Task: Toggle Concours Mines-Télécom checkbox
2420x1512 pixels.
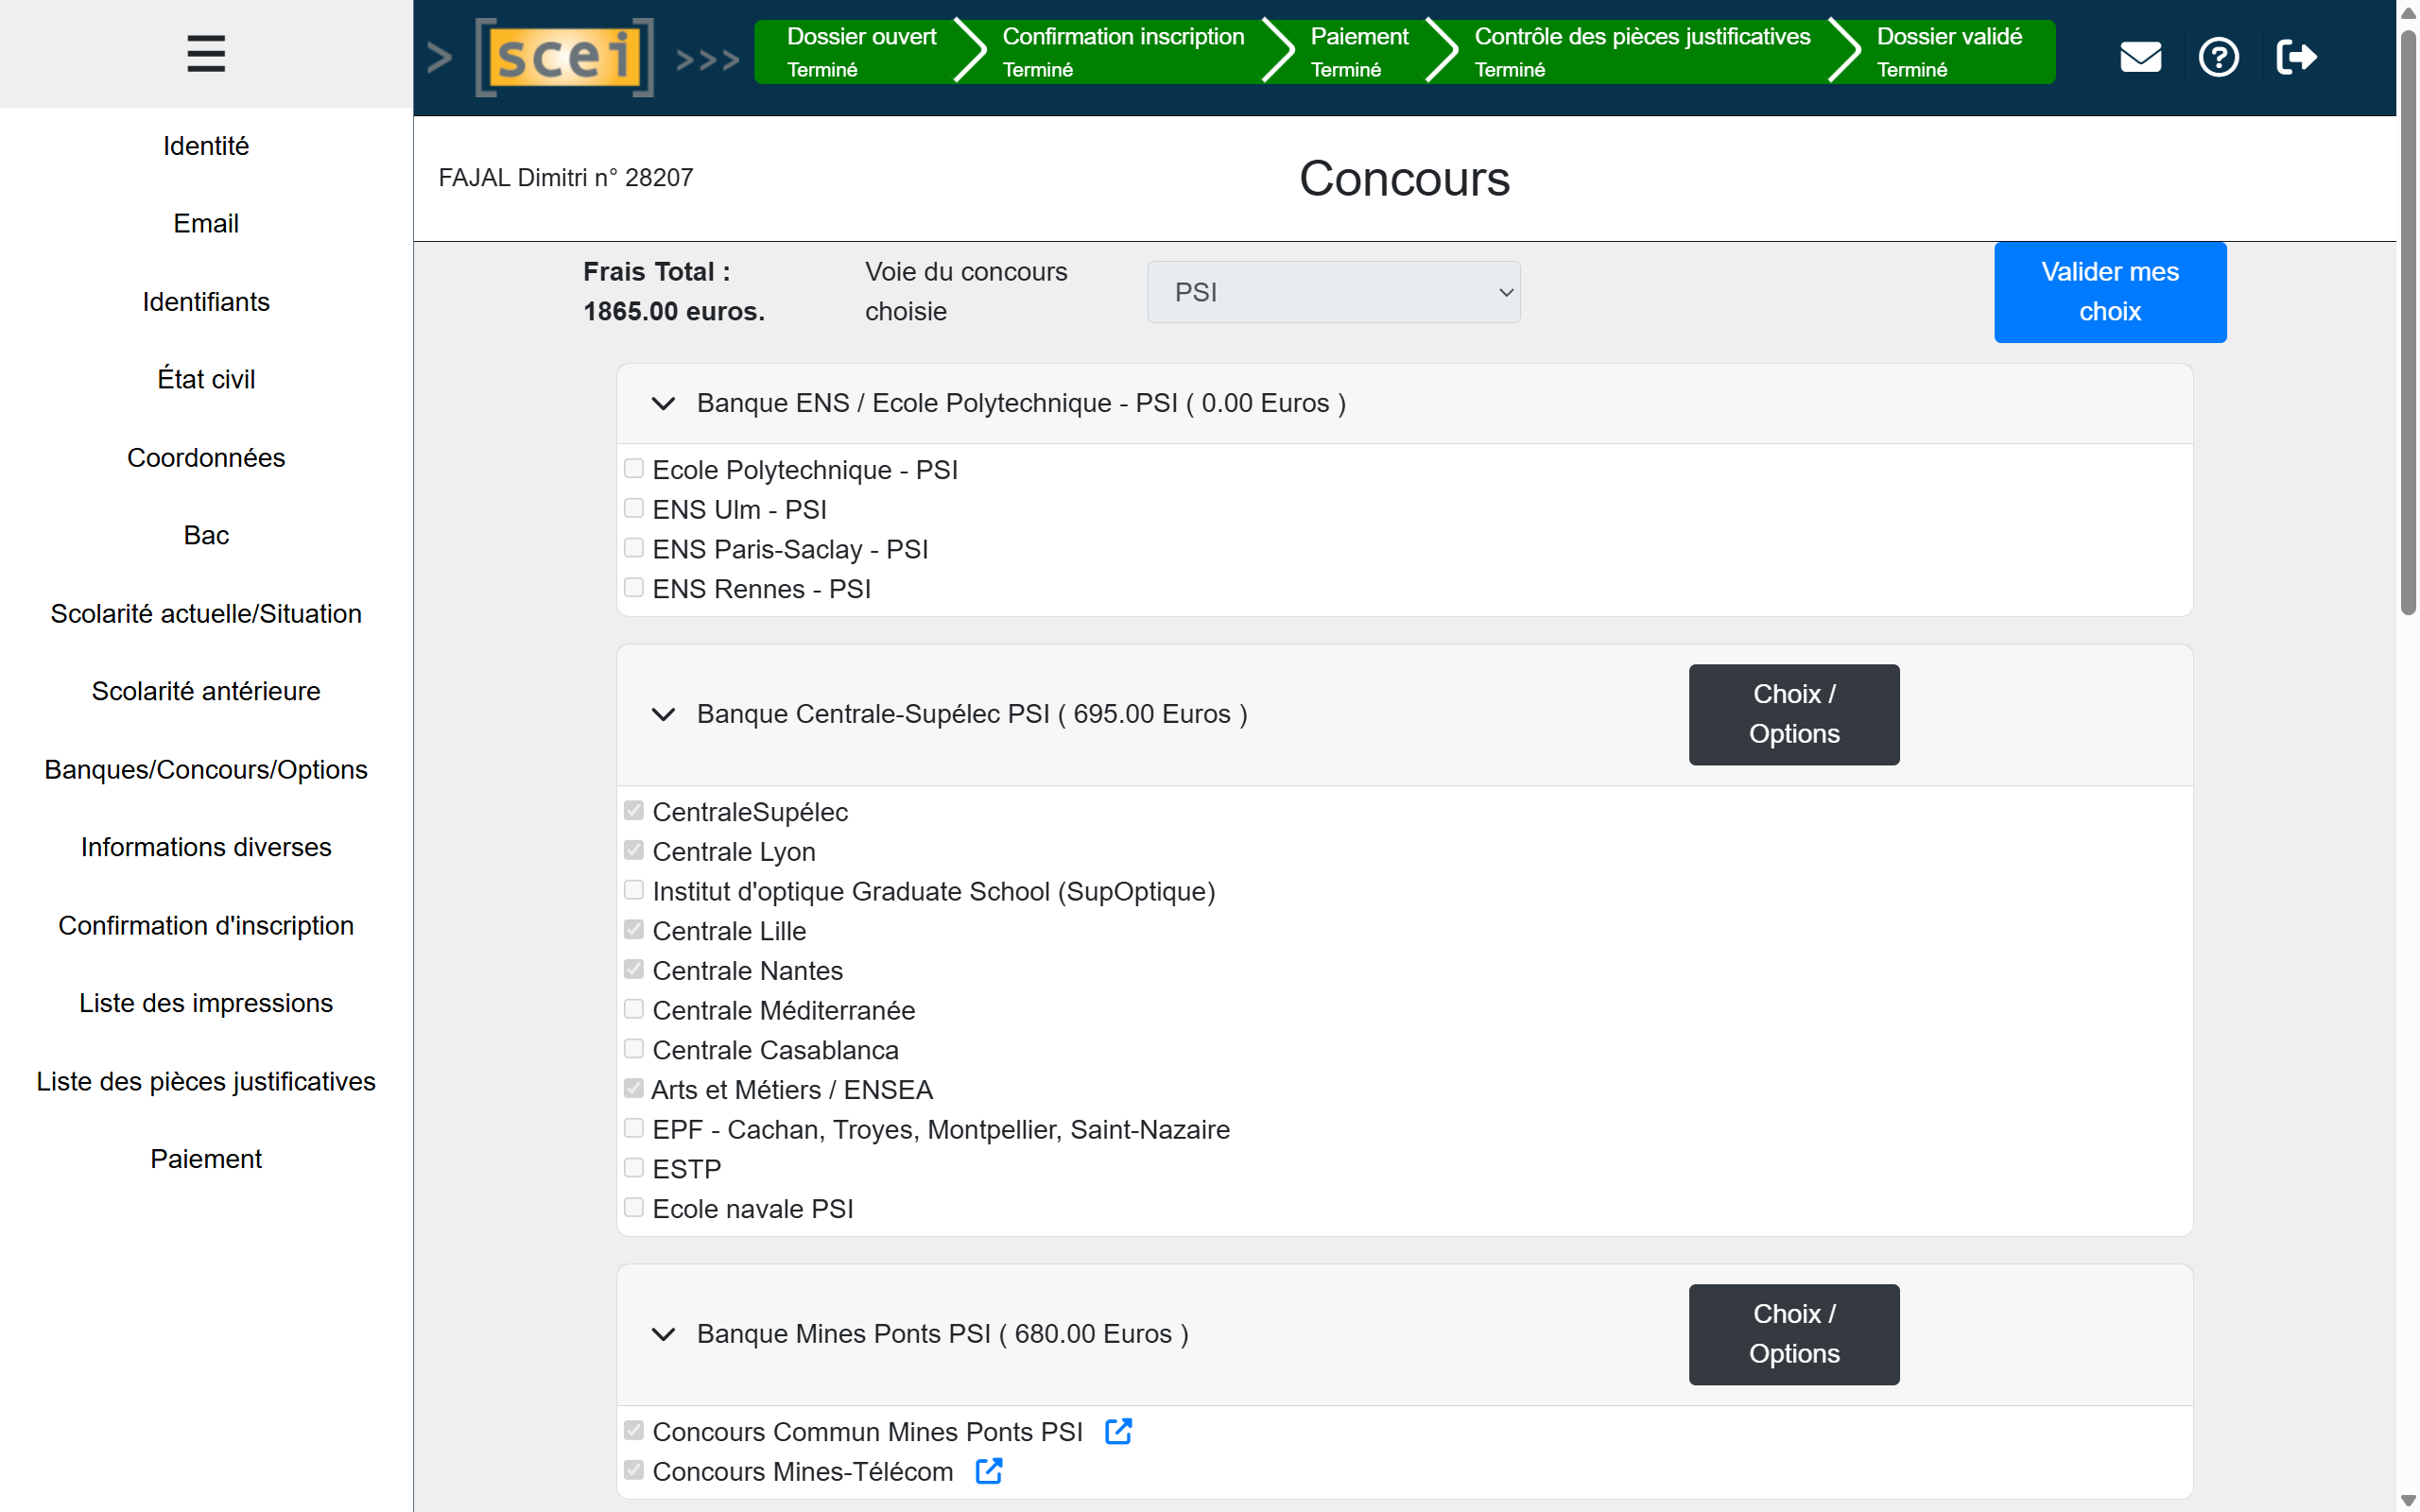Action: click(633, 1470)
